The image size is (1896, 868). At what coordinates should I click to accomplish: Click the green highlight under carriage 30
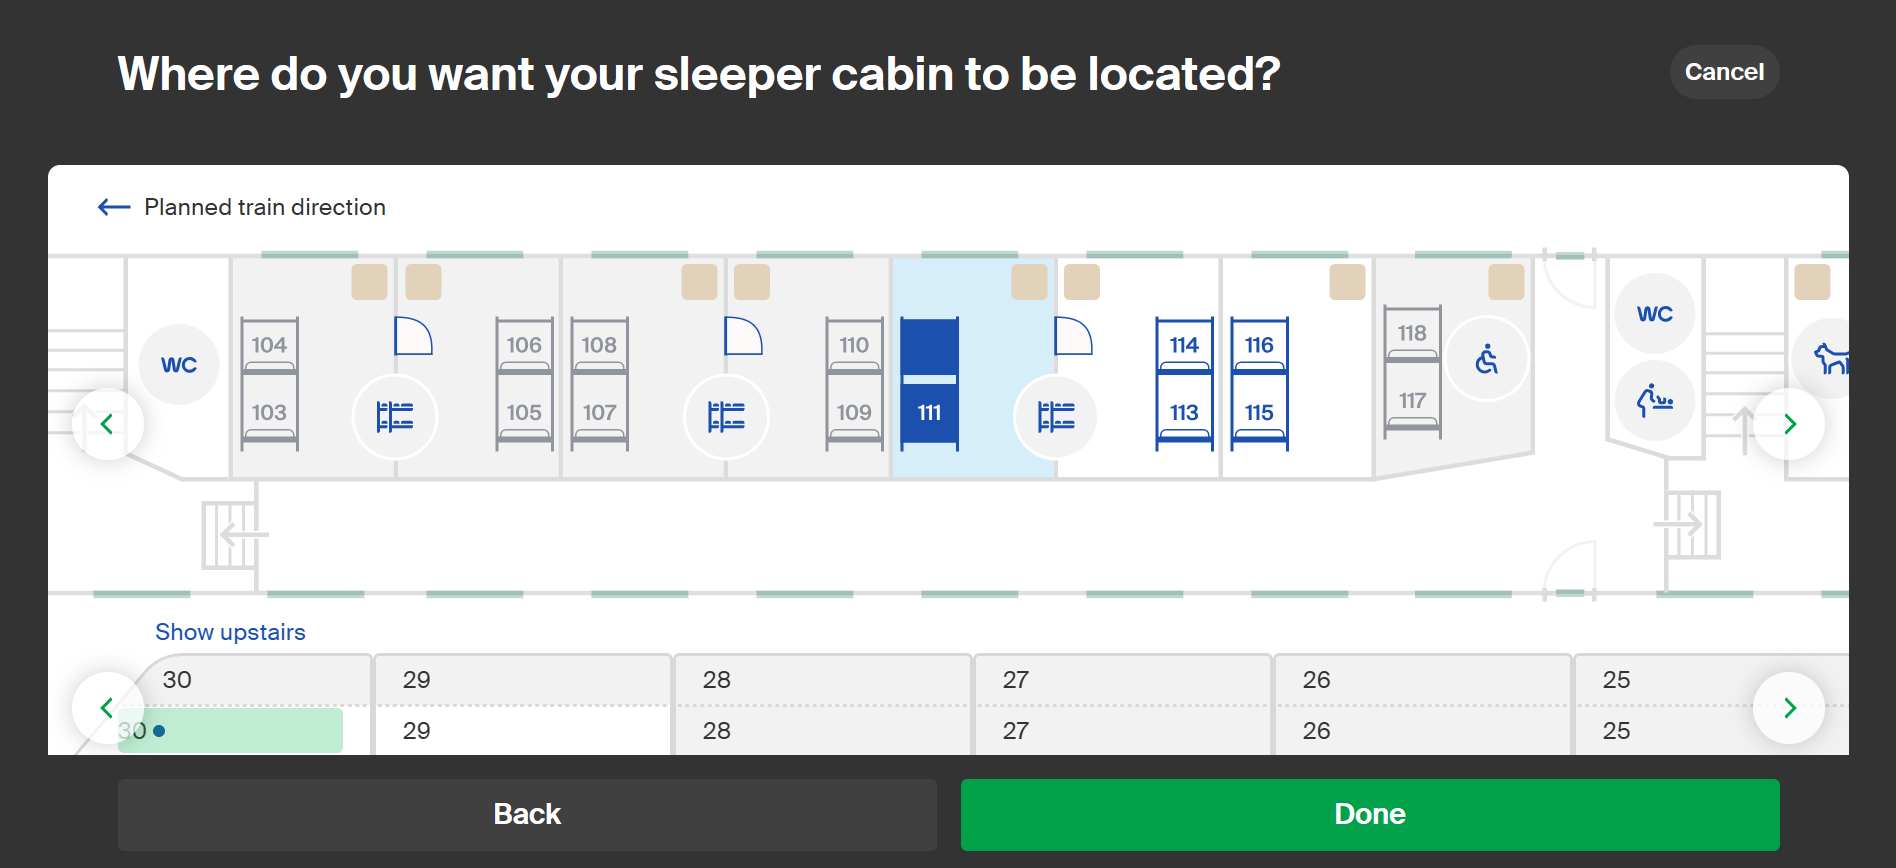point(230,730)
